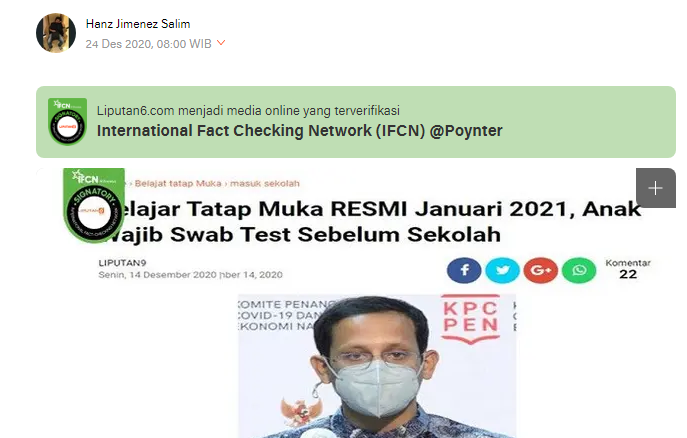This screenshot has height=438, width=687.
Task: Click the author avatar photo
Action: (x=56, y=33)
